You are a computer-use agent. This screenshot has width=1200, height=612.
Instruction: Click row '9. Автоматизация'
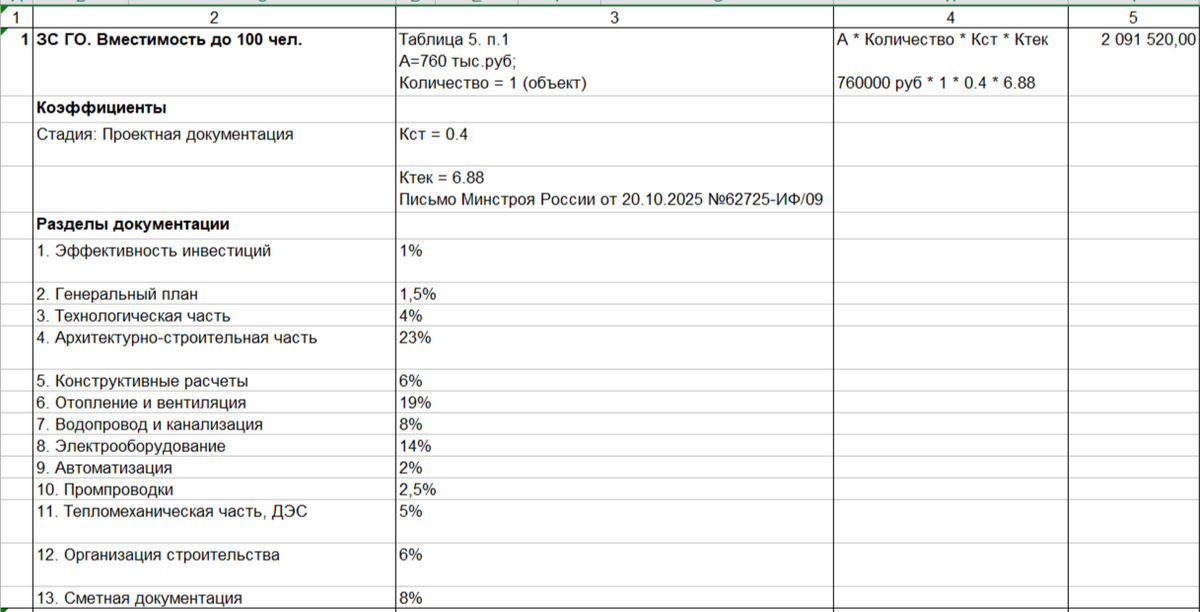[215, 467]
